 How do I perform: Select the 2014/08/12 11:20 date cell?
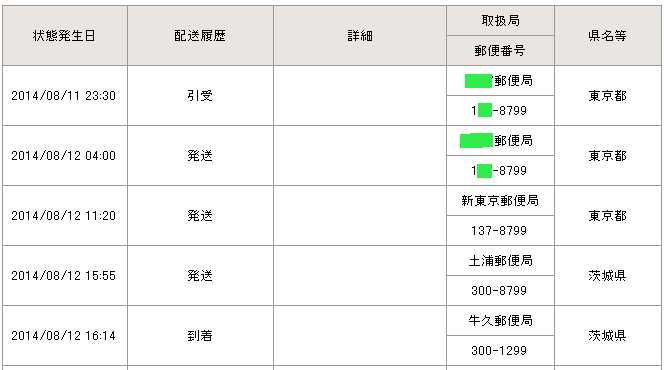click(x=65, y=216)
